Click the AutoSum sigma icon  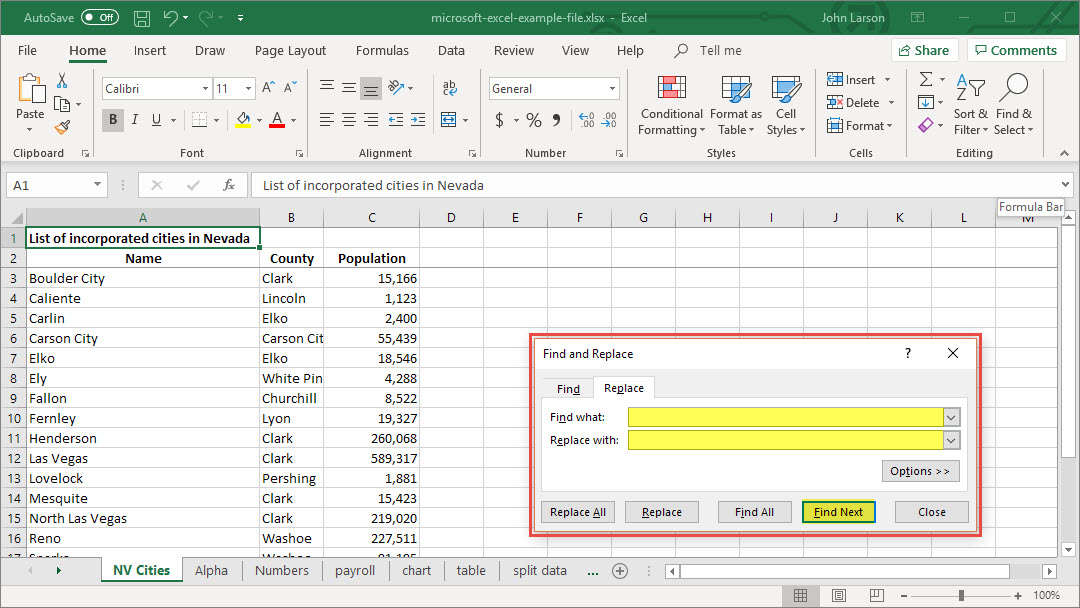pos(926,79)
